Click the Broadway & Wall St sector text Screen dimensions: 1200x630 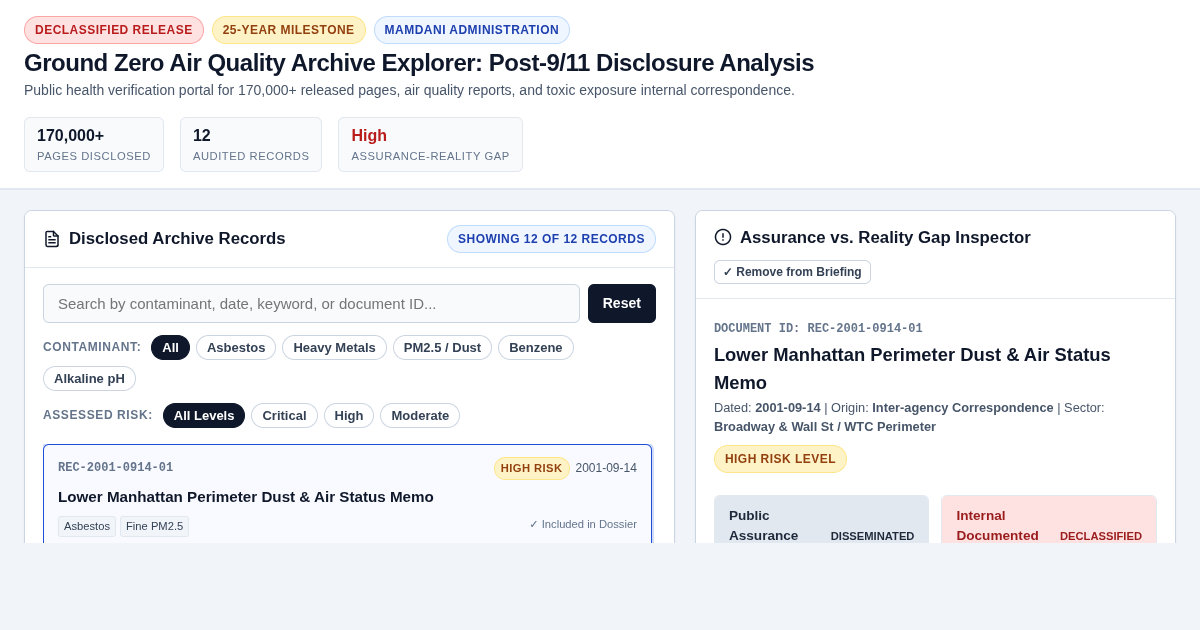click(825, 426)
